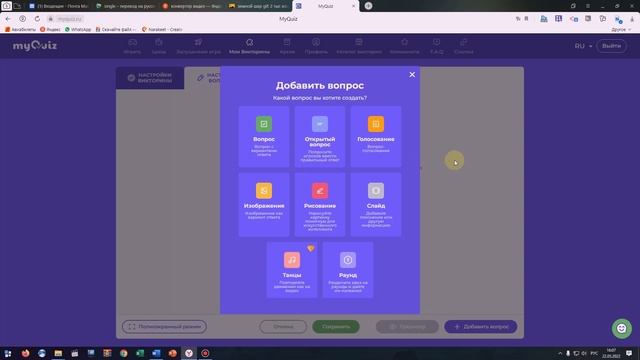This screenshot has height=360, width=640.
Task: Choose the Раунд round card
Action: 348,270
